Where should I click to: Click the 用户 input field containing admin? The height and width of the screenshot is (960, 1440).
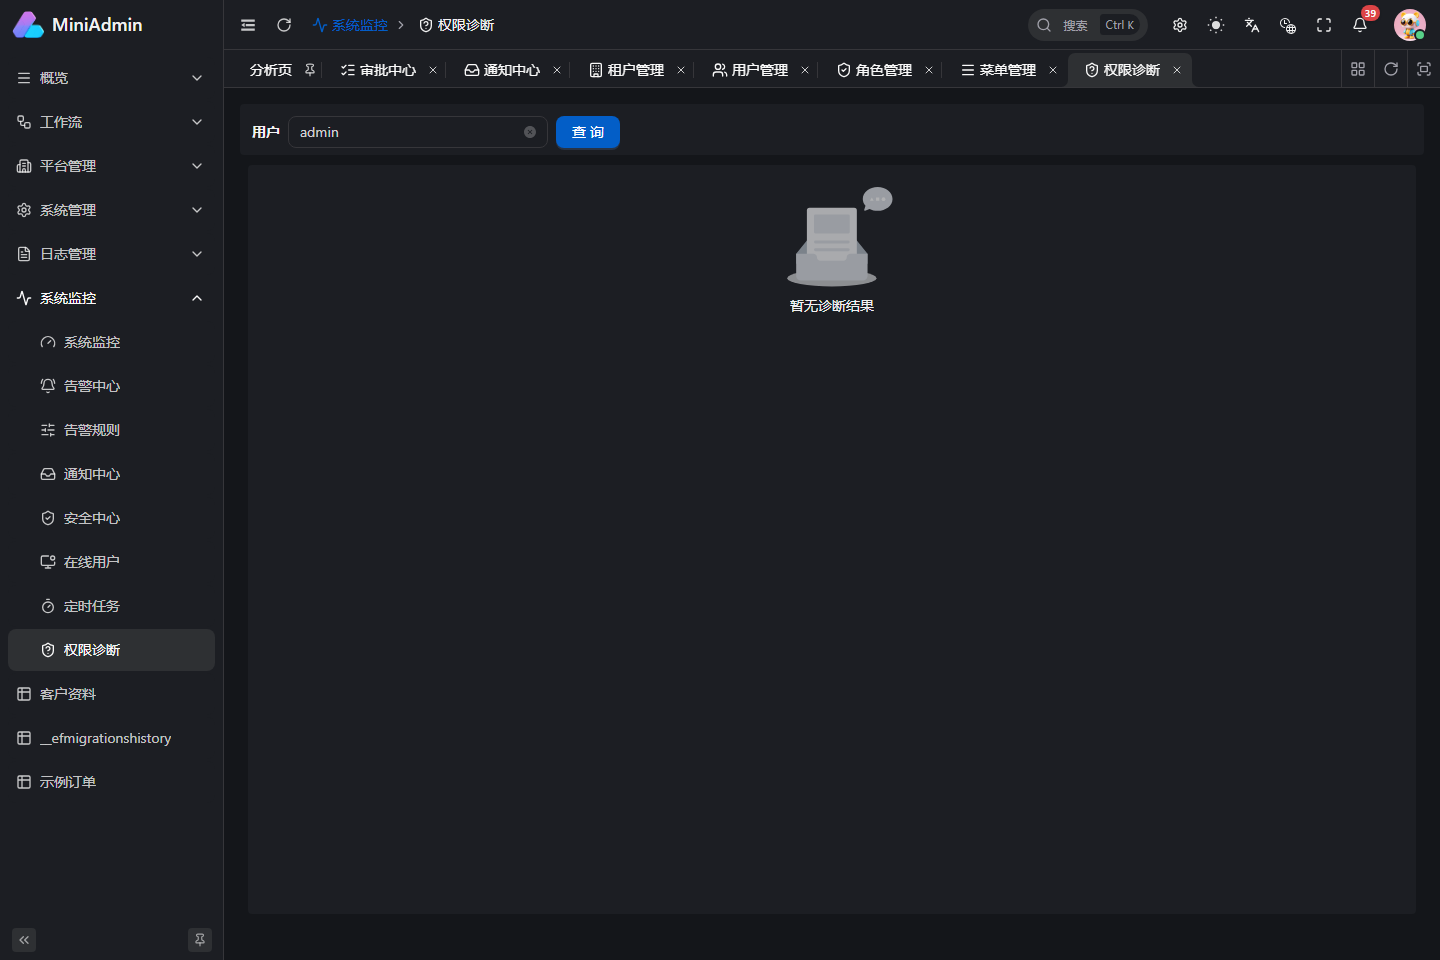pos(417,132)
